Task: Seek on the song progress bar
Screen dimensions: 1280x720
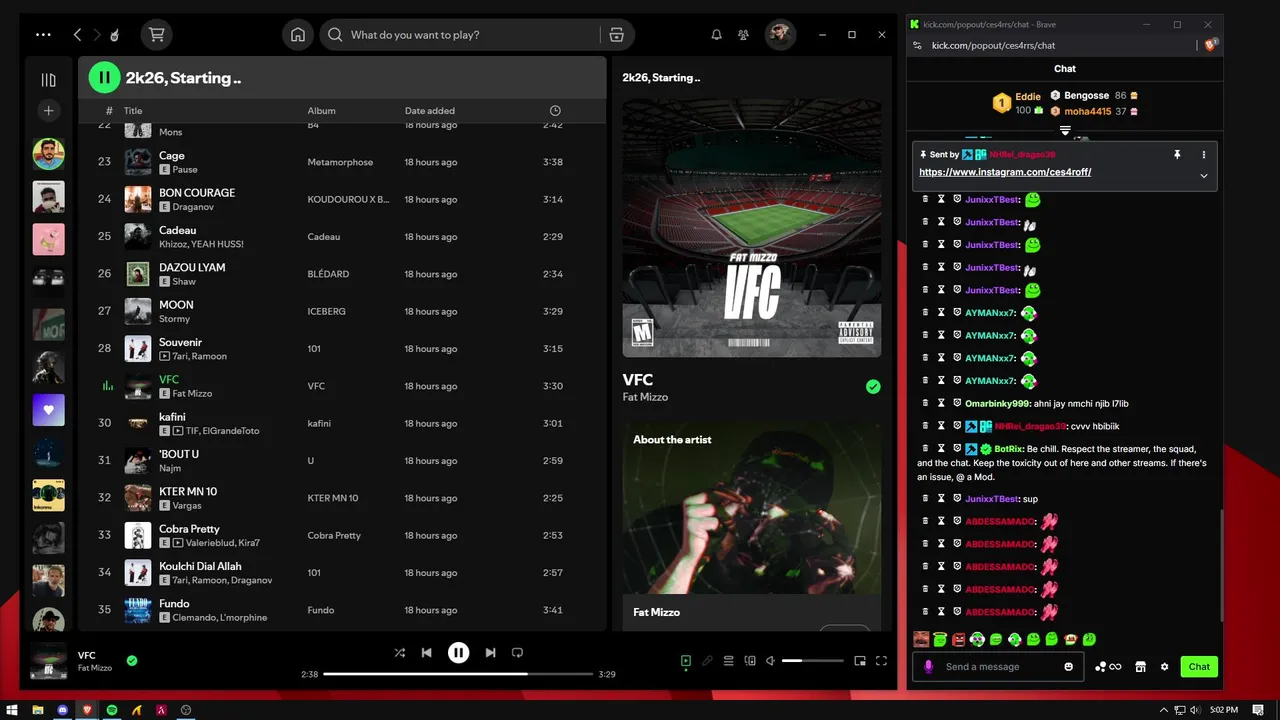Action: 458,674
